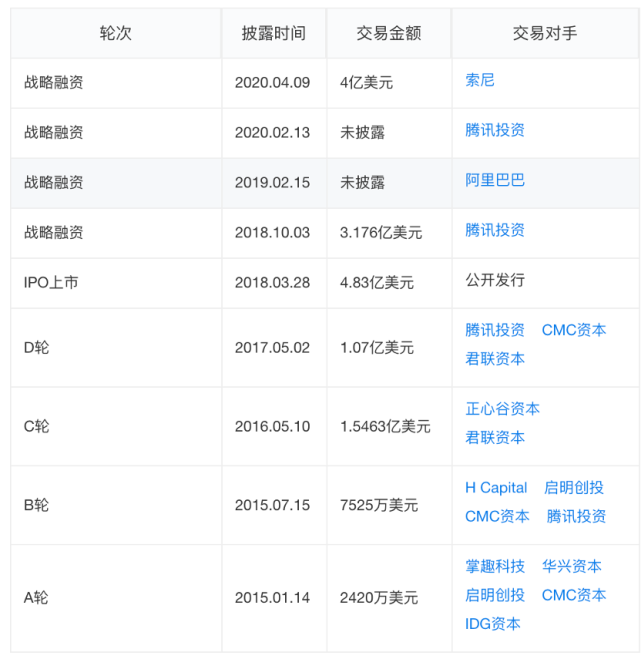Viewport: 641px width, 669px height.
Task: Open the 掌趣科技 link
Action: coord(494,566)
